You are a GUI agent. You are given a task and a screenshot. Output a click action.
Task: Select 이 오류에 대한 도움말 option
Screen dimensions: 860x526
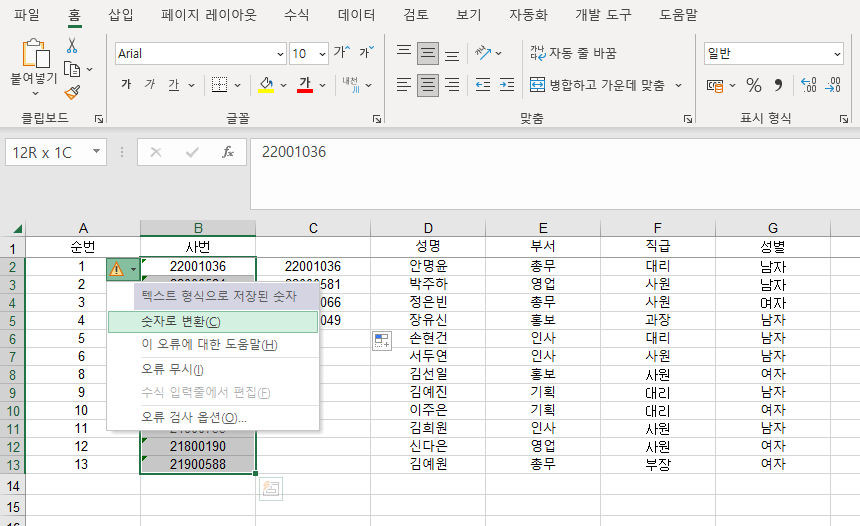[213, 344]
